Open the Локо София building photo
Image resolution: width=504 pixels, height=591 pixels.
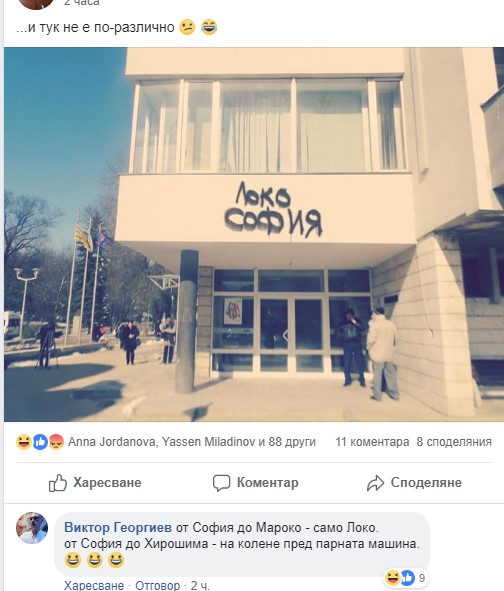click(x=254, y=234)
